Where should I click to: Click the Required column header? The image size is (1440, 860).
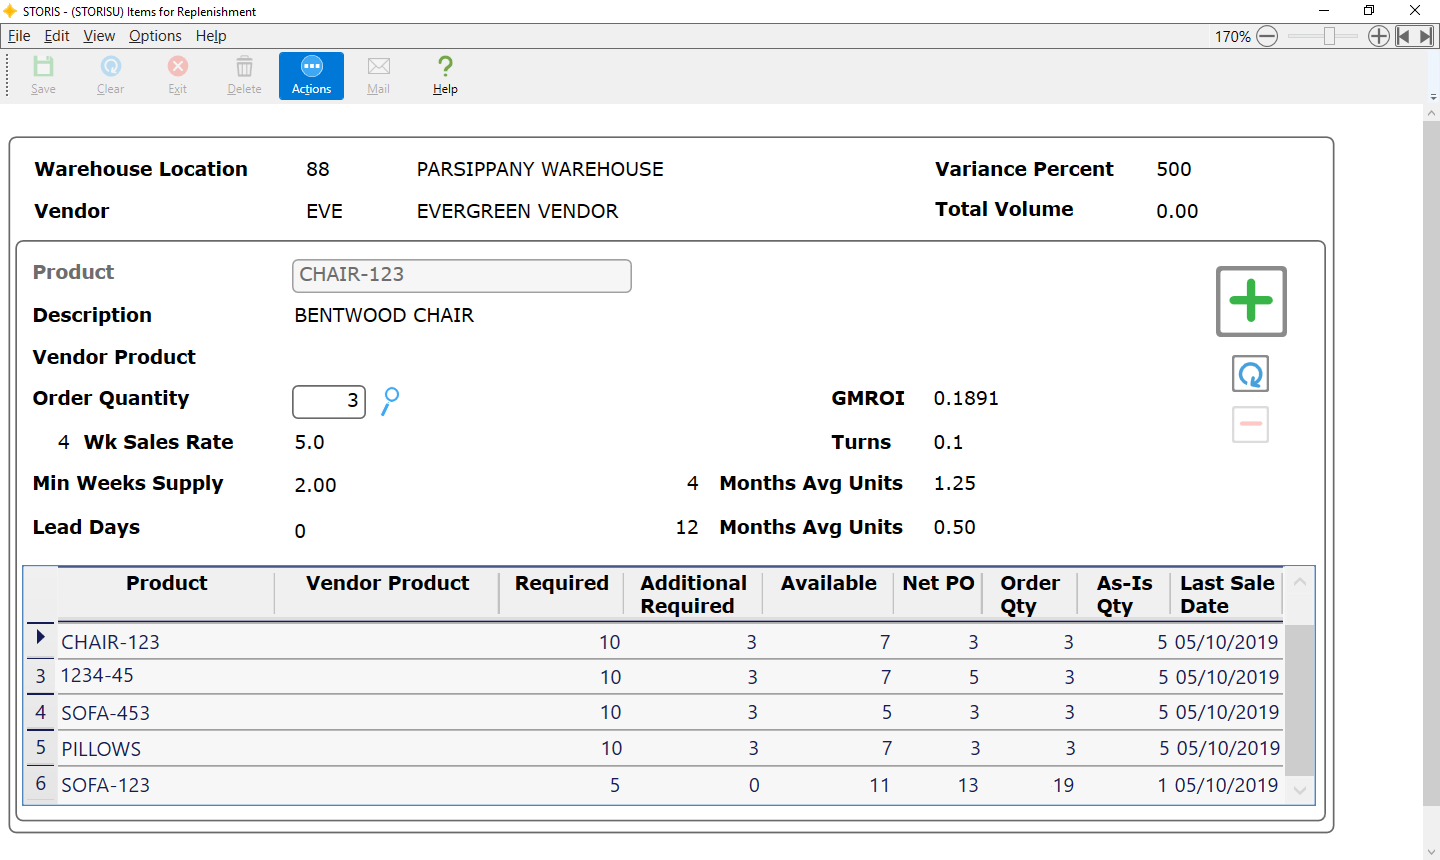(x=561, y=594)
